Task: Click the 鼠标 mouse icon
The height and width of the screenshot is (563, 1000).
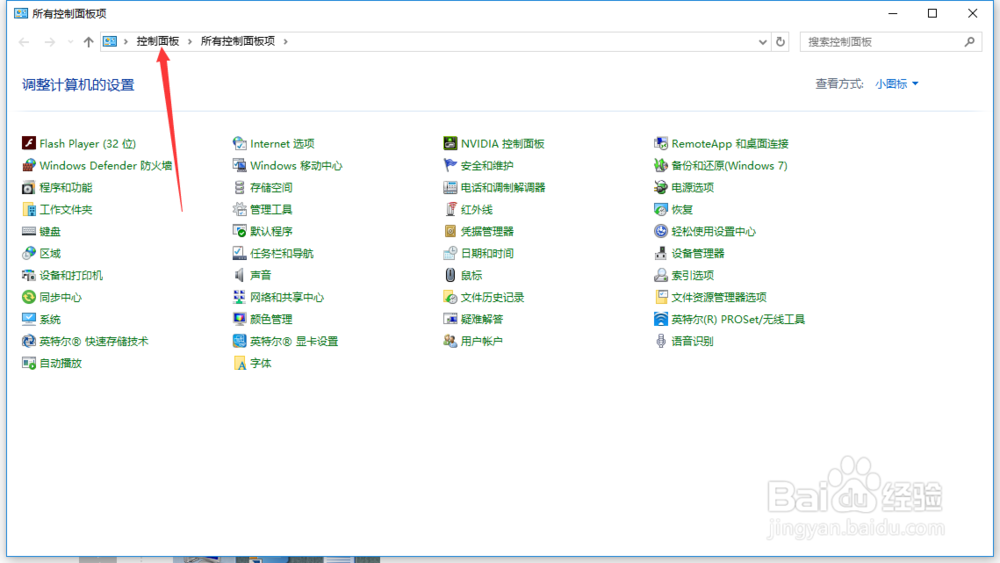Action: pyautogui.click(x=450, y=275)
